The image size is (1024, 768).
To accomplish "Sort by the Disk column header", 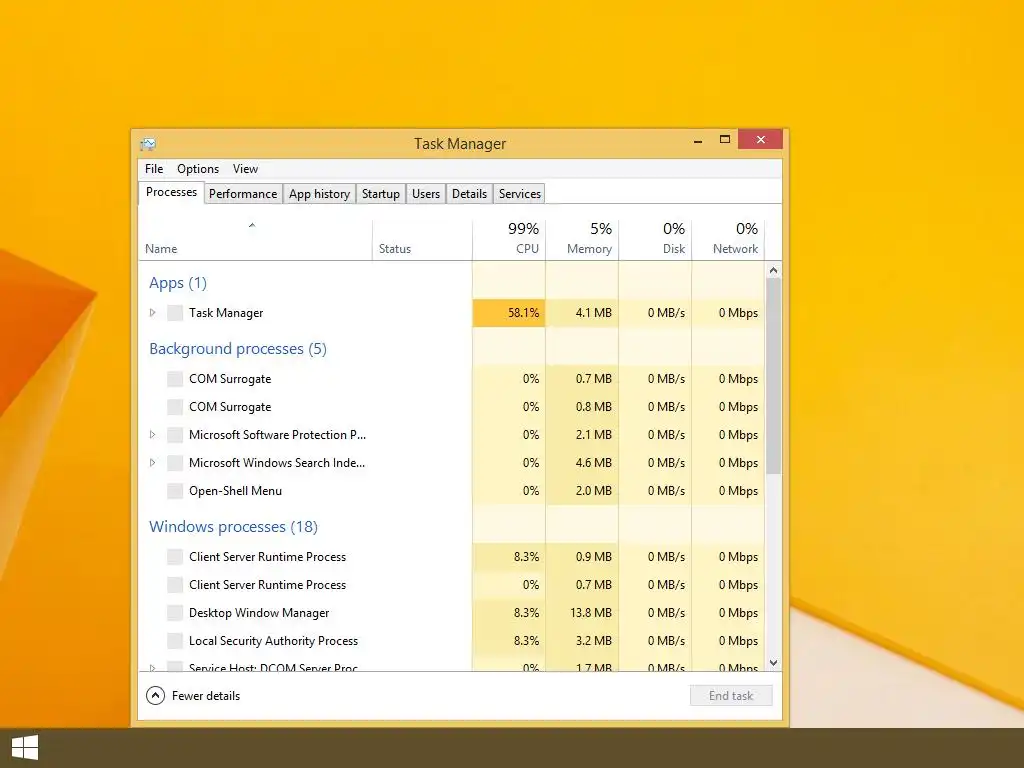I will point(655,238).
